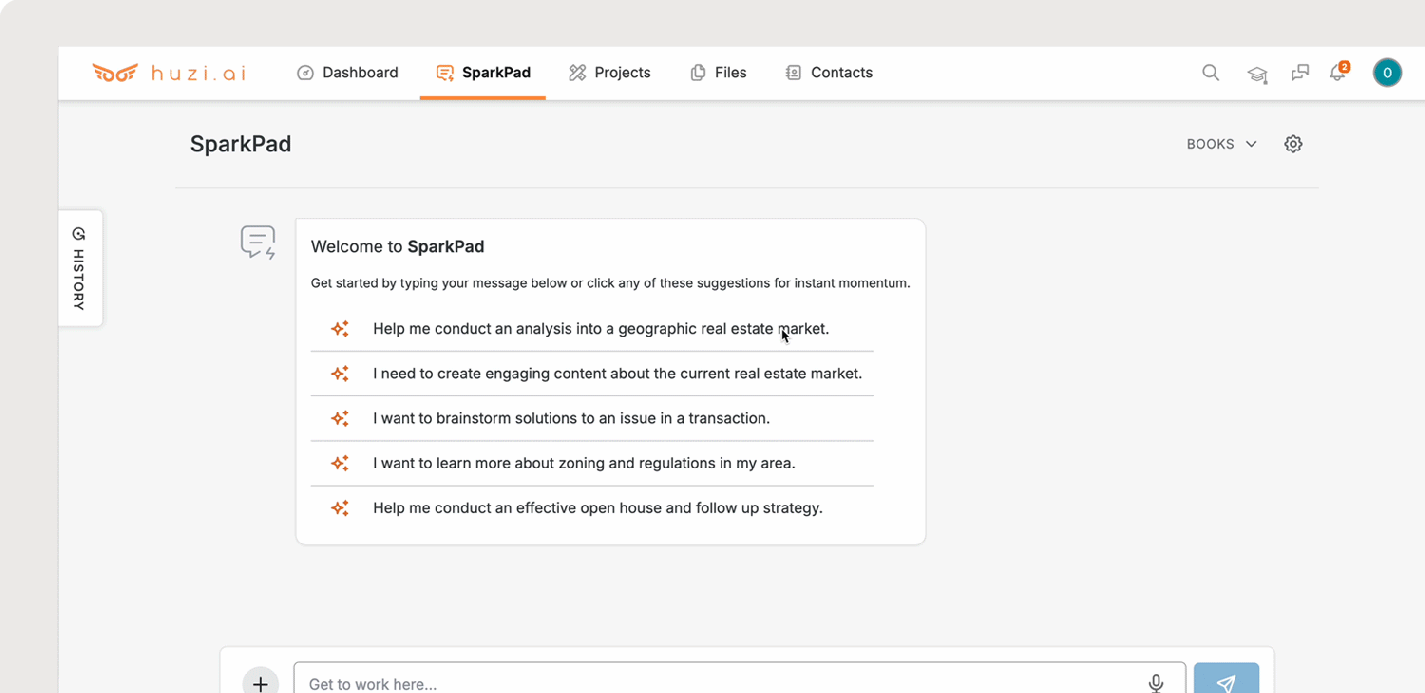
Task: Expand the History side panel
Action: point(80,268)
